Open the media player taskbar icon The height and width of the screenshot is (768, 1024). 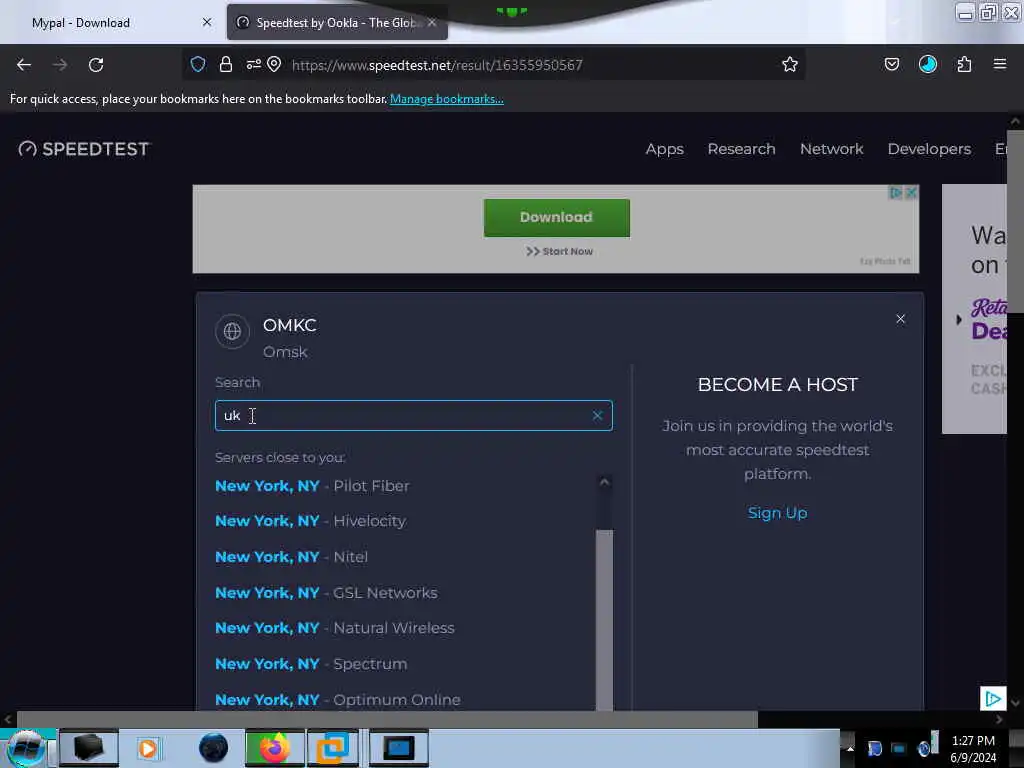[x=148, y=748]
